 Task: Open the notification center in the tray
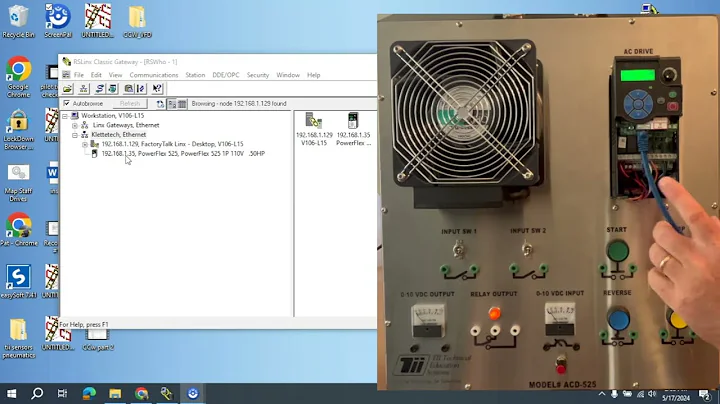pos(704,394)
